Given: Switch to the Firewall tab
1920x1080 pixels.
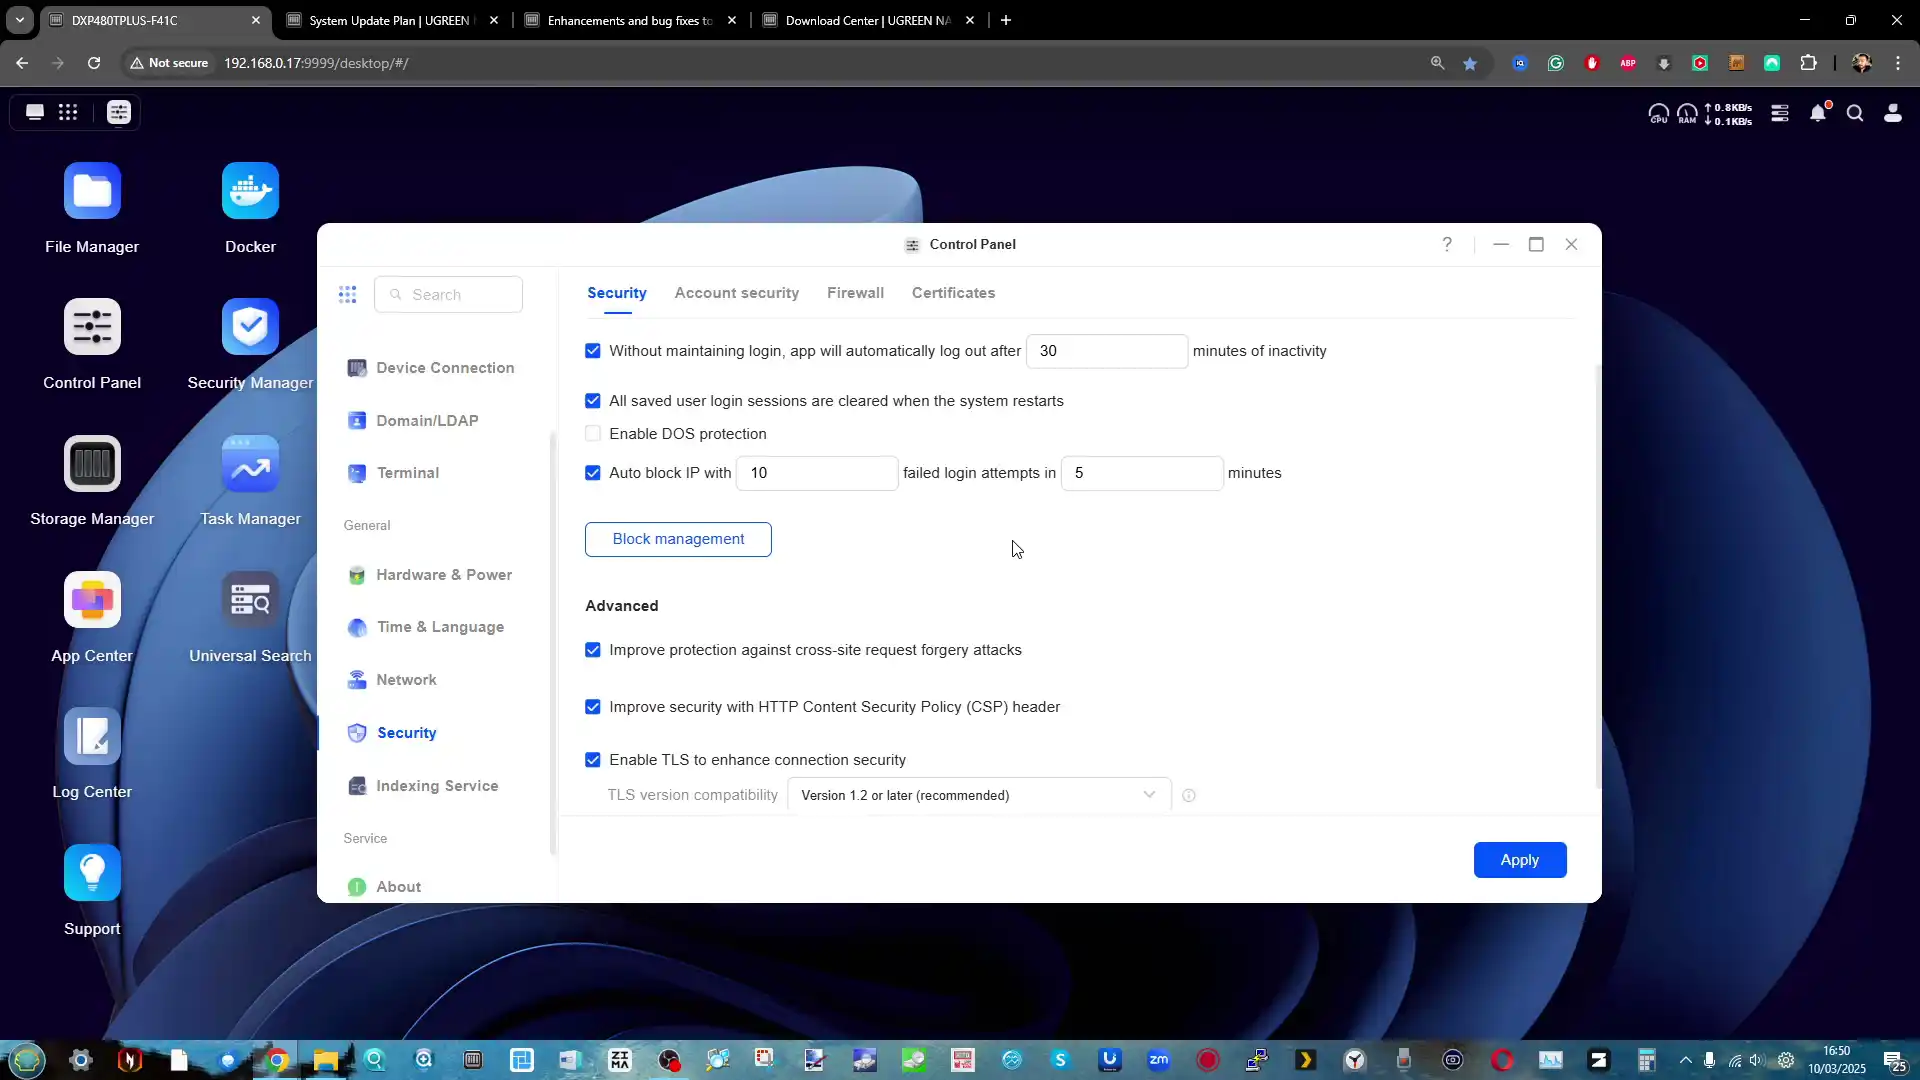Looking at the screenshot, I should coord(855,293).
